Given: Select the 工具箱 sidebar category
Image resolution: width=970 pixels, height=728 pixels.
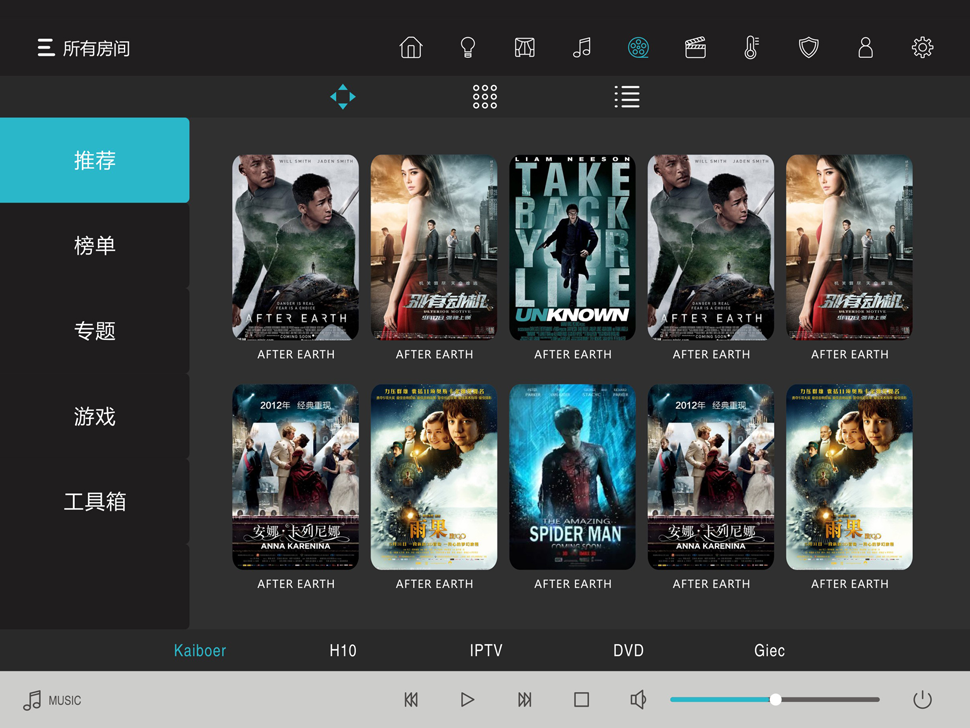Looking at the screenshot, I should click(x=95, y=502).
